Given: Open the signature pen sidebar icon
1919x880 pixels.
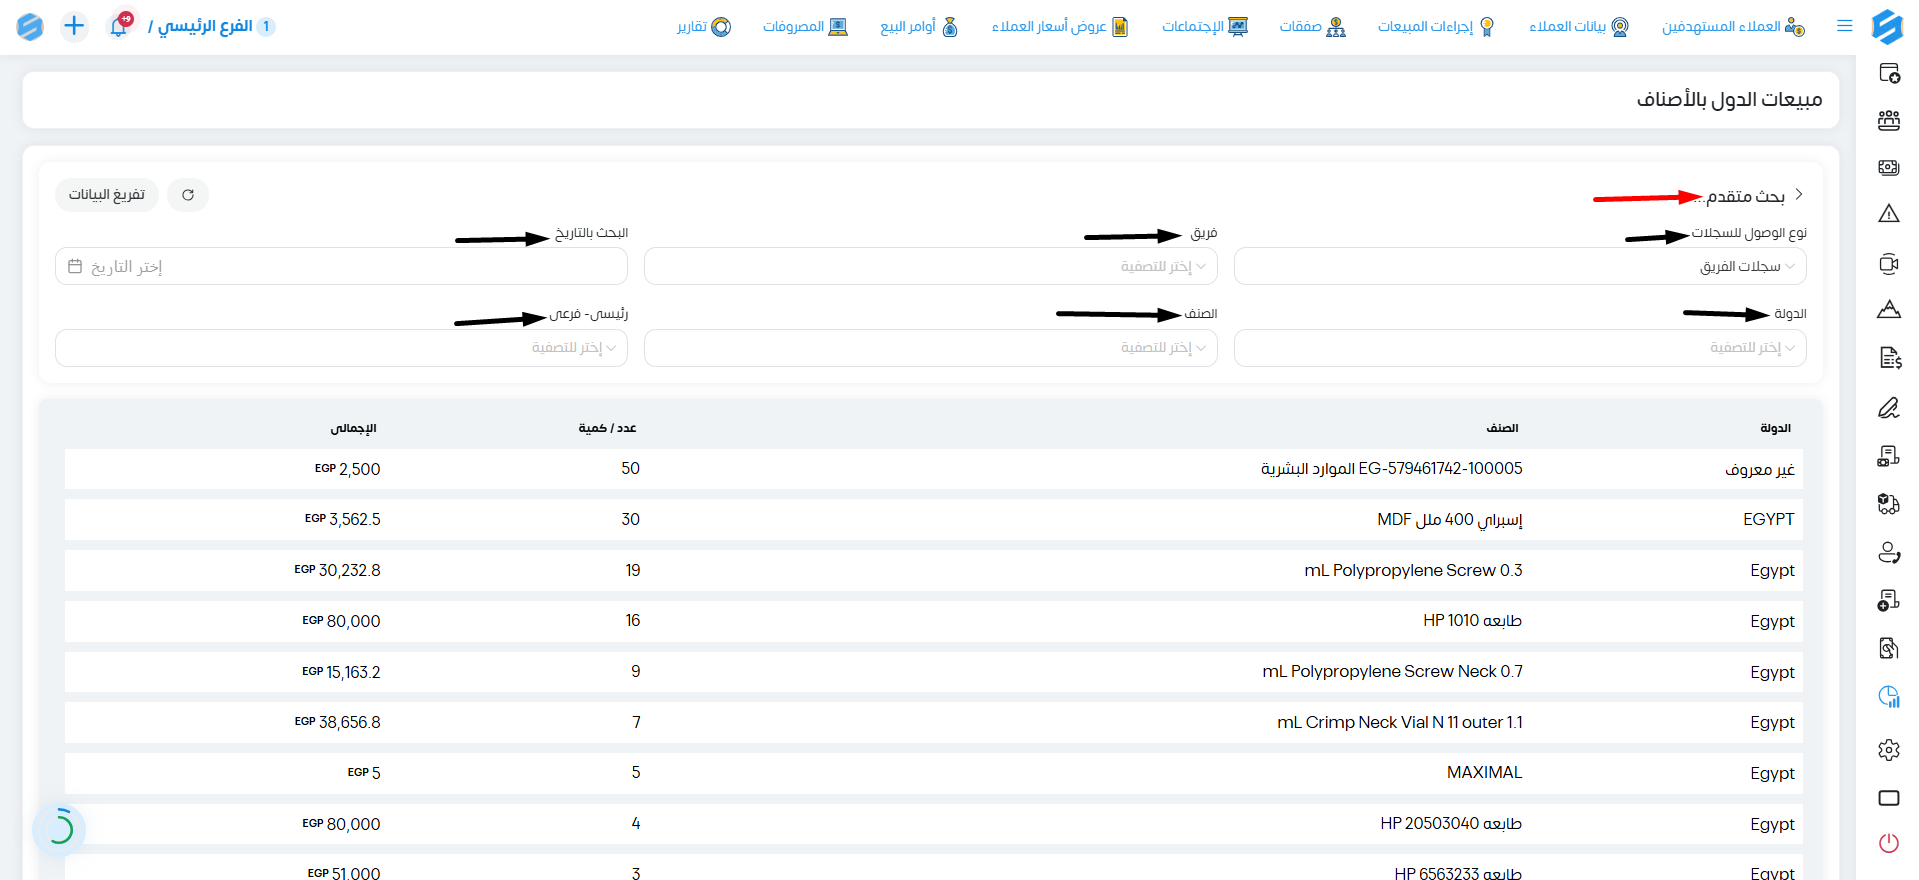Looking at the screenshot, I should (x=1889, y=408).
